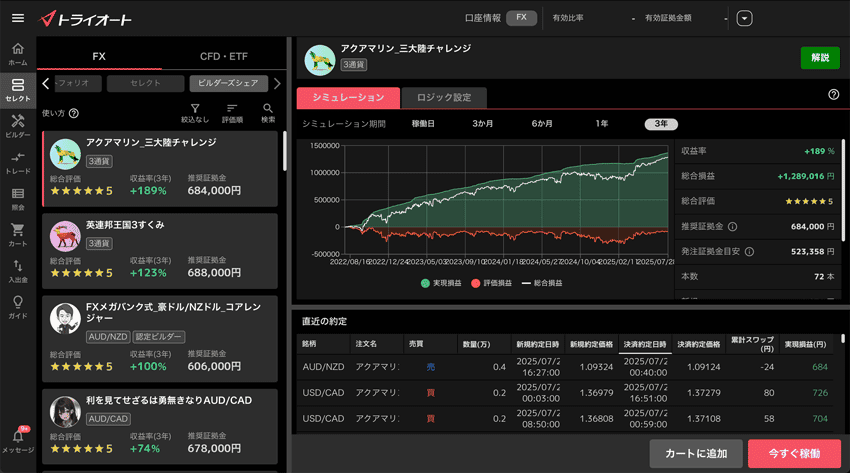Click the 解説 green button
Image resolution: width=850 pixels, height=473 pixels.
click(x=820, y=58)
